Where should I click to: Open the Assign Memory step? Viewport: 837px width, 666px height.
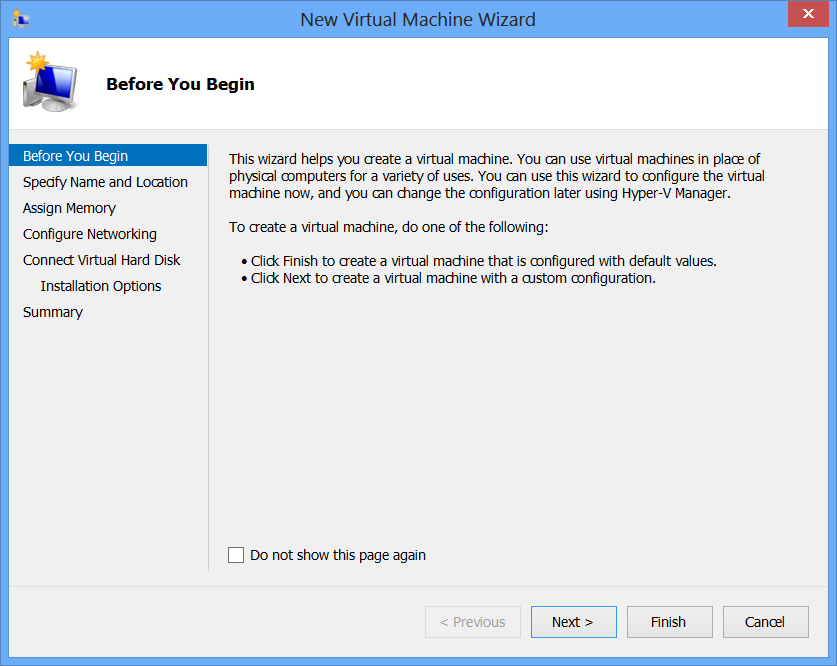point(69,208)
